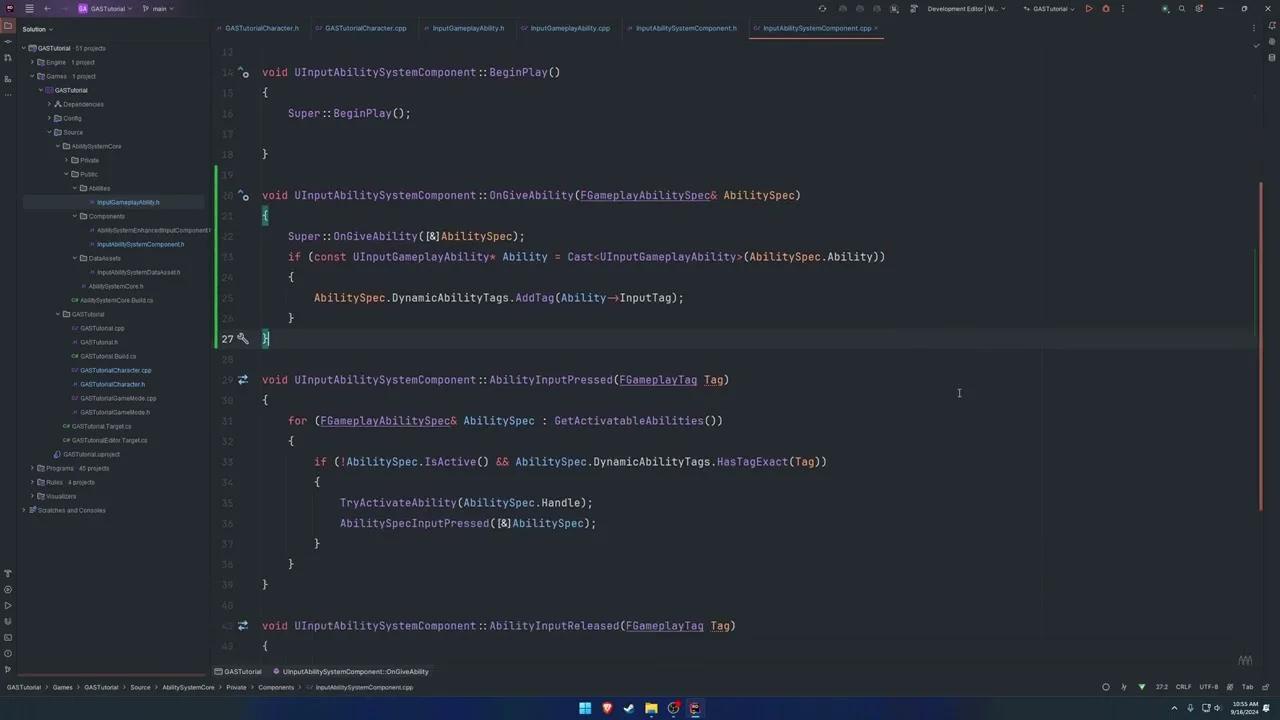Open File Explorer from the Windows taskbar
Image resolution: width=1280 pixels, height=720 pixels.
(x=651, y=708)
